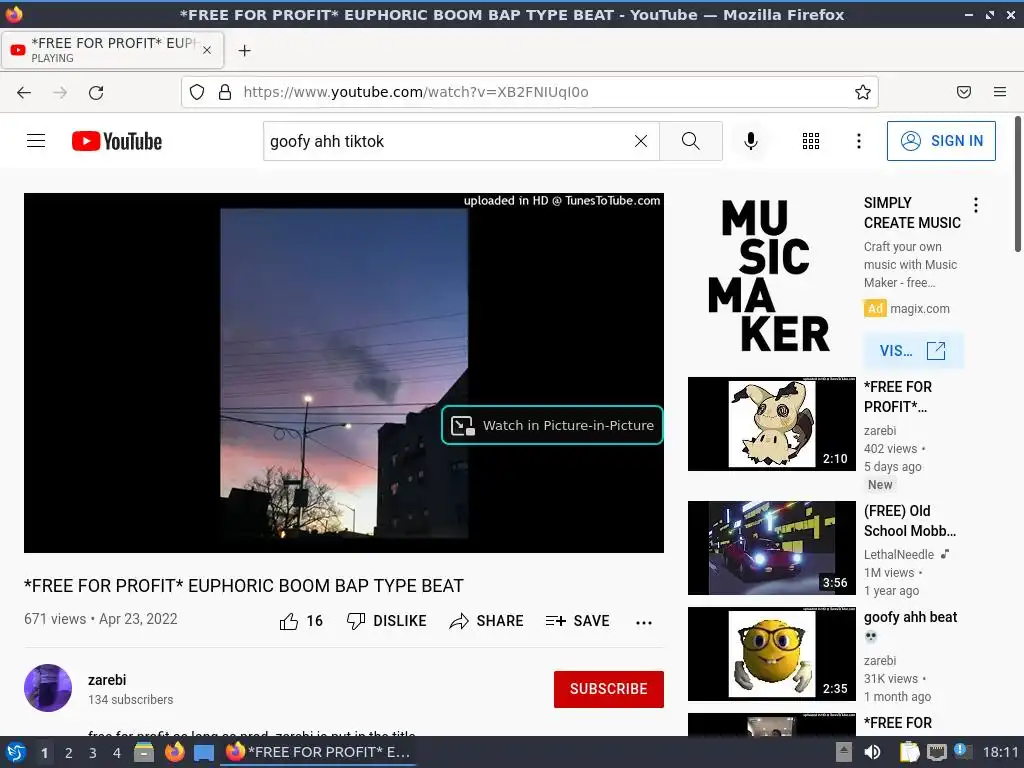Close the FREE FOR PROFIT tab
The width and height of the screenshot is (1024, 768).
click(206, 50)
